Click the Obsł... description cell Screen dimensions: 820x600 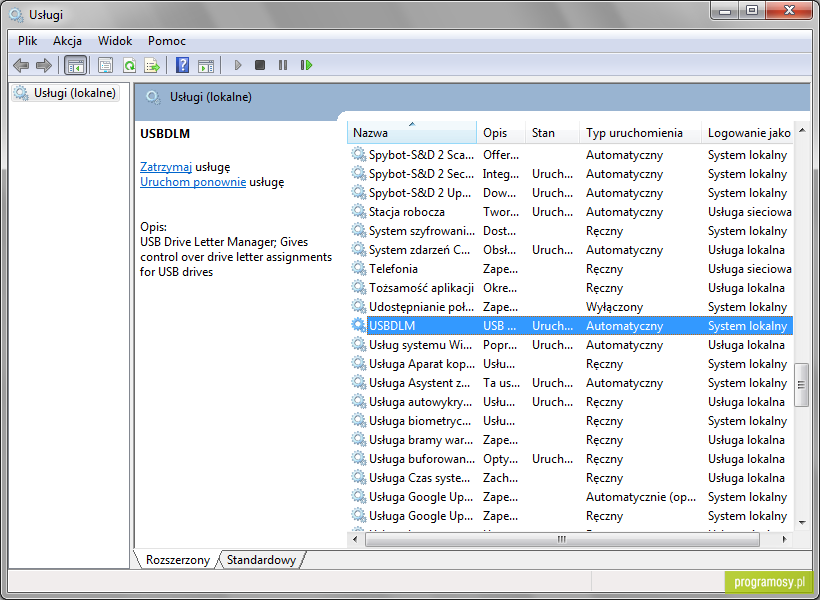point(499,250)
